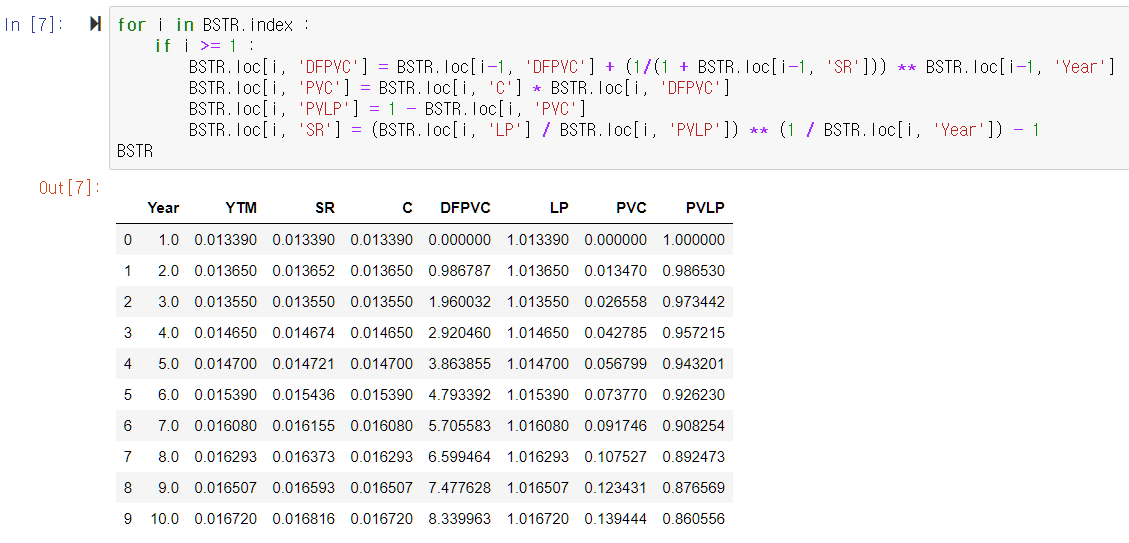Click the DFPVC value 1.960032

click(459, 302)
